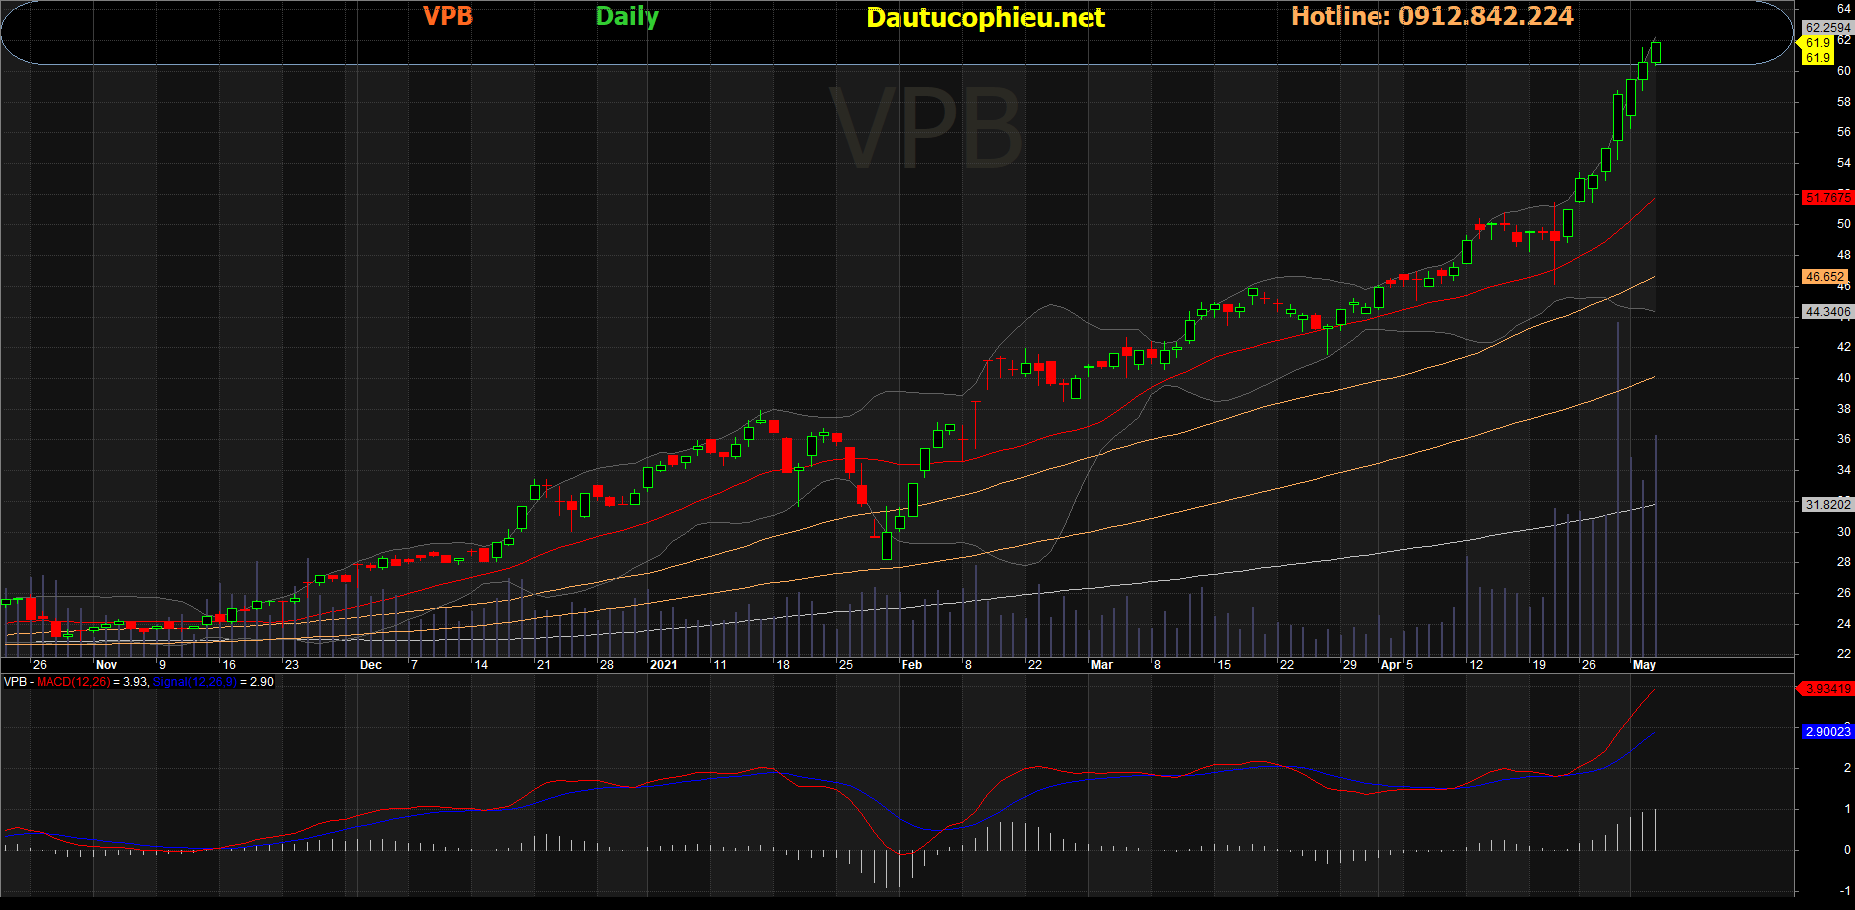Click the 2021 year marker on date axis
Viewport: 1855px width, 910px height.
click(x=663, y=665)
